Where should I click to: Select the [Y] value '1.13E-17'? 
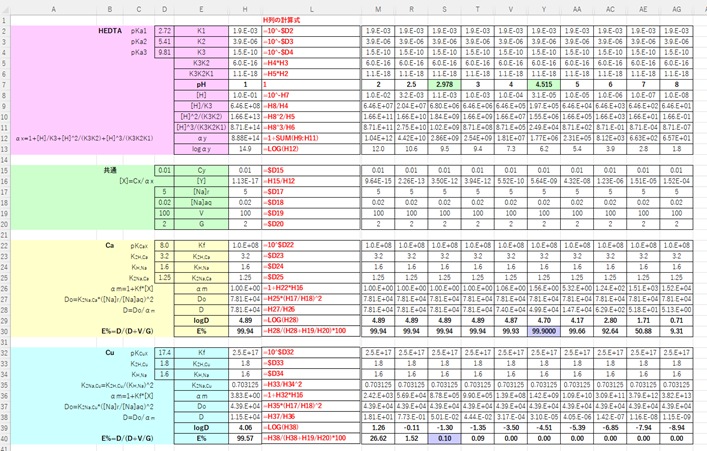245,181
